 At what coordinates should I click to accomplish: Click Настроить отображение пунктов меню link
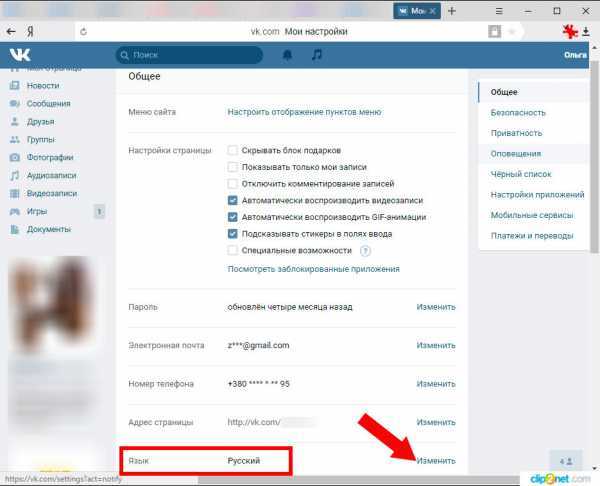[x=305, y=112]
